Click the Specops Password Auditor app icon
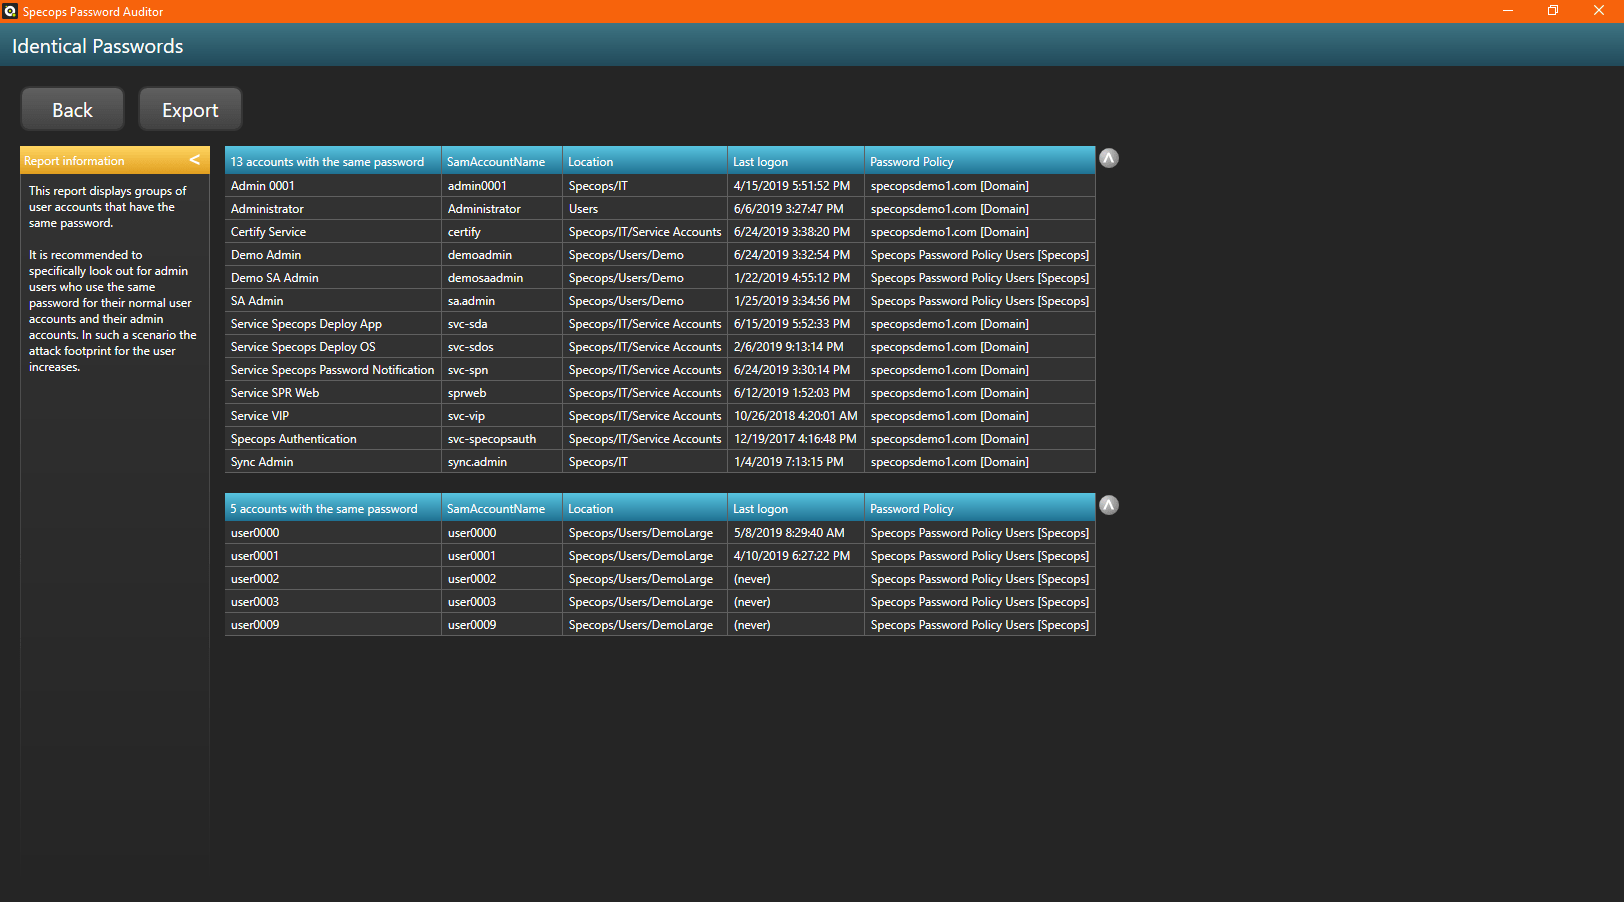1624x902 pixels. click(10, 11)
